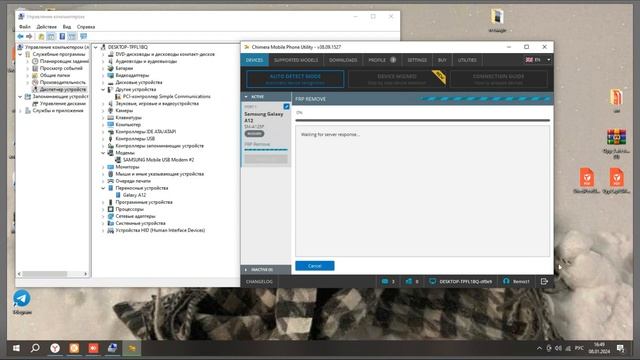Click the licenses icon in Chimera status bar
The height and width of the screenshot is (360, 640).
(x=409, y=281)
